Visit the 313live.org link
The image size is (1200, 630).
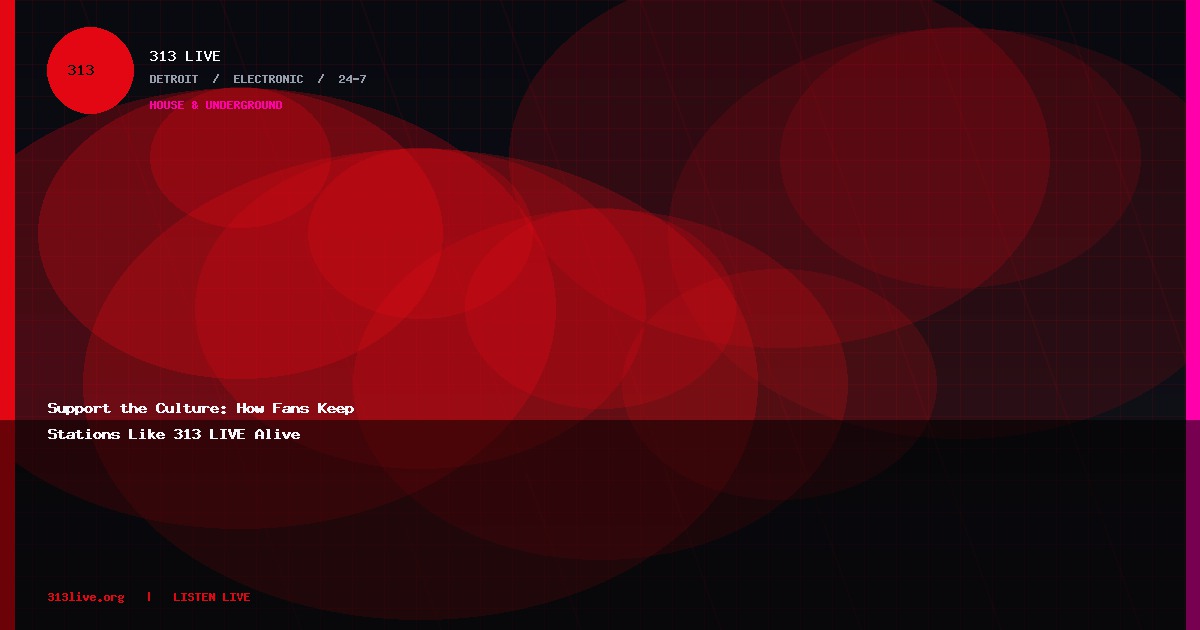point(86,597)
